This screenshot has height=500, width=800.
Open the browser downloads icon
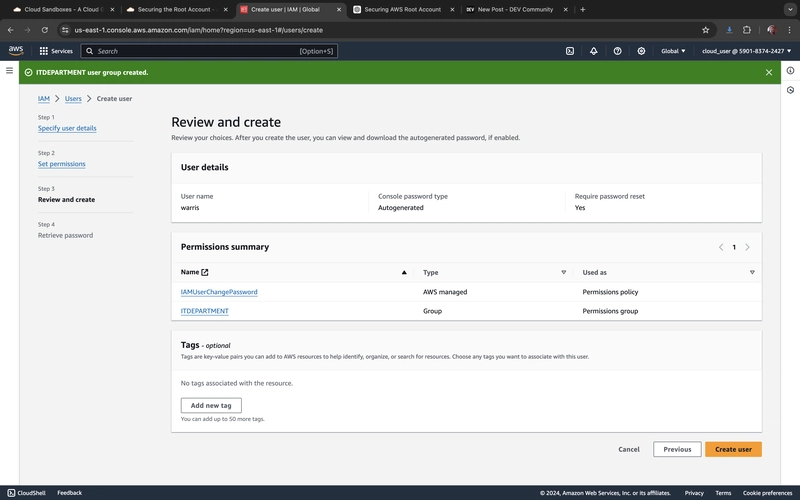729,30
